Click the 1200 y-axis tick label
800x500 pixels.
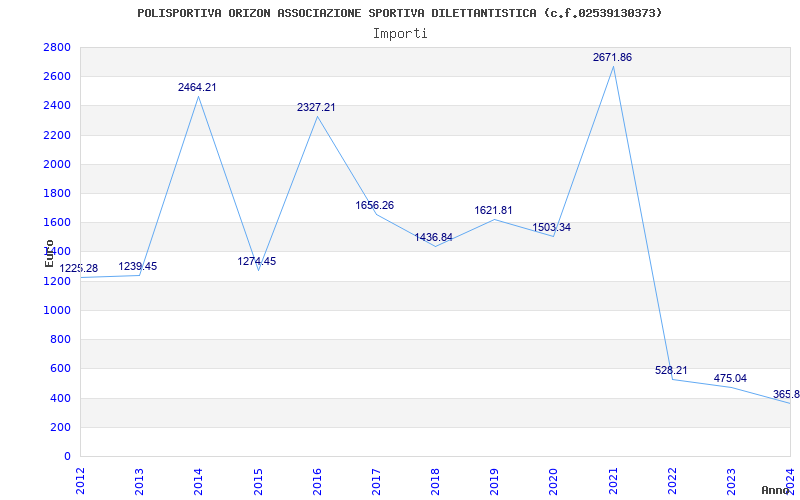click(58, 281)
